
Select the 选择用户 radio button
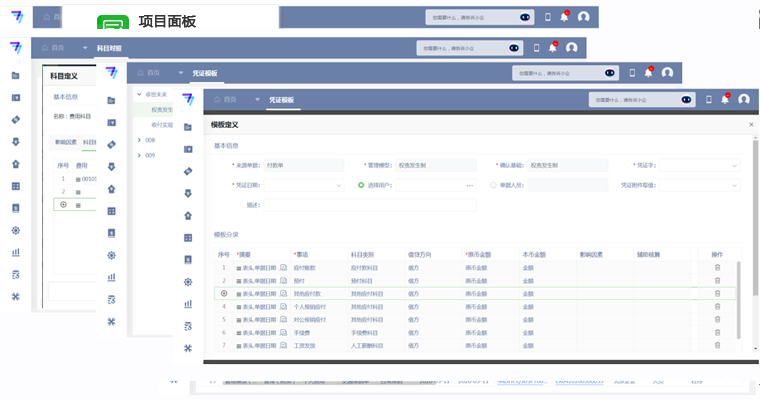click(361, 185)
